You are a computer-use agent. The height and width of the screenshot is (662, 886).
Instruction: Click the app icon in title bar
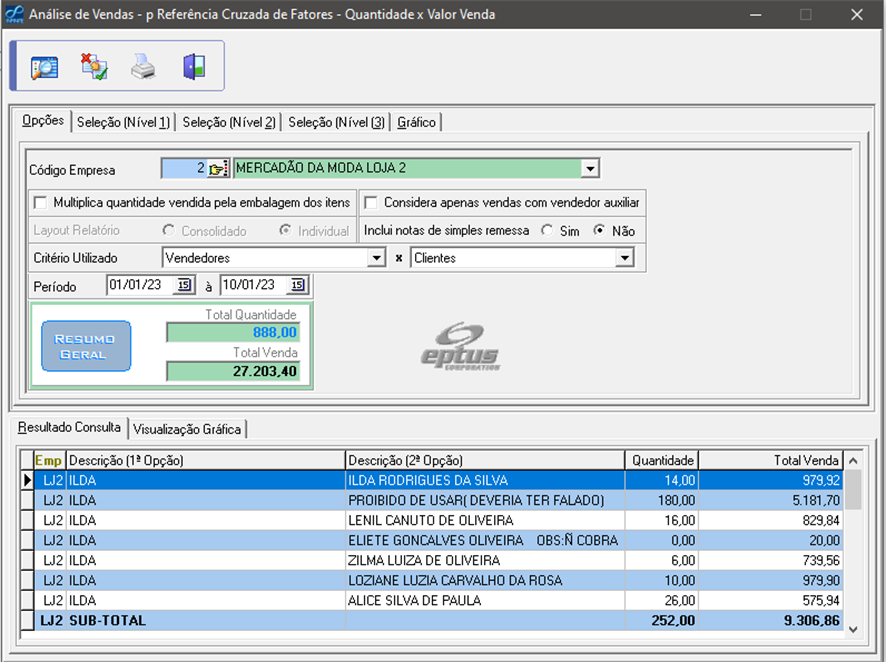(14, 14)
